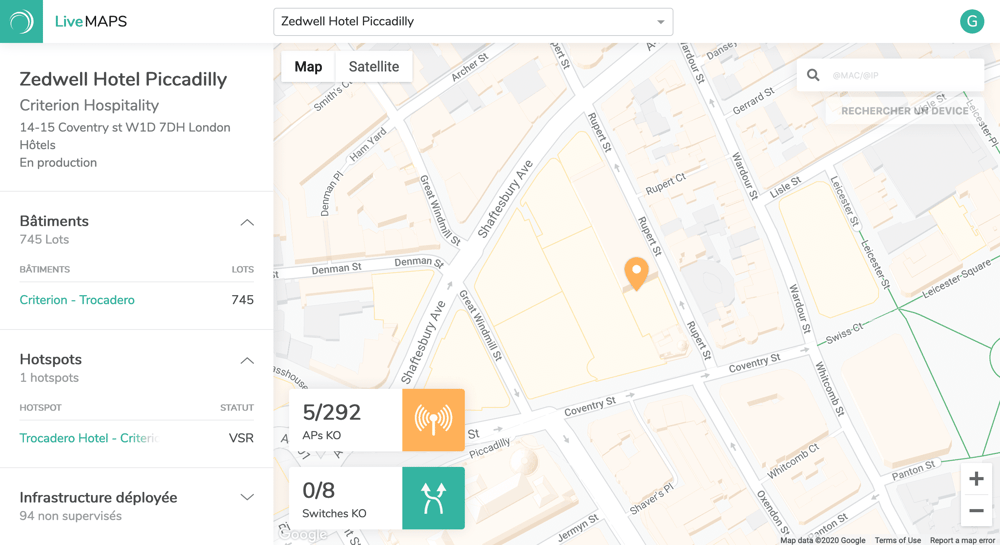Open the Terms of Use link
Image resolution: width=1000 pixels, height=545 pixels.
[897, 540]
